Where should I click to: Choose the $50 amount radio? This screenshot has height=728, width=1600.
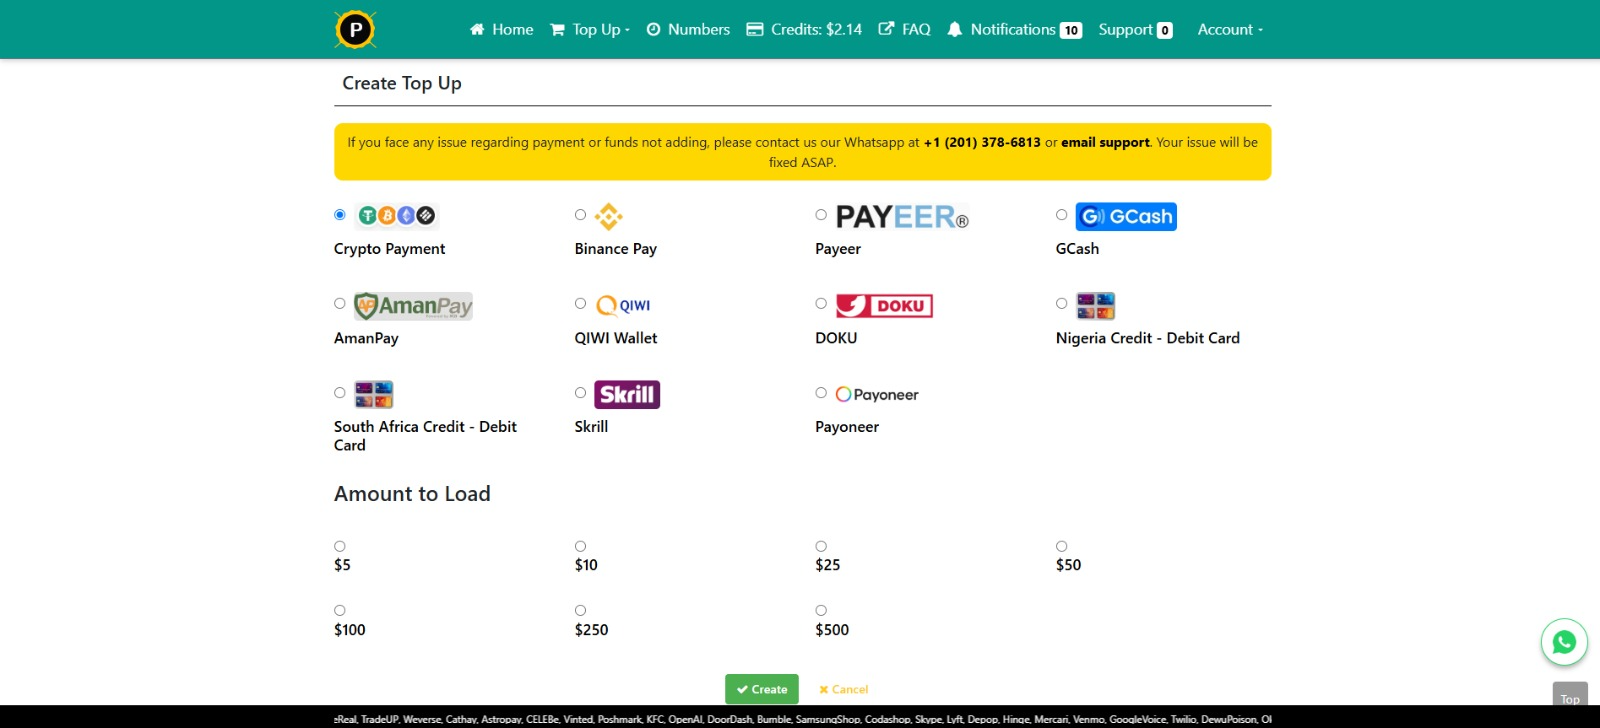click(x=1062, y=546)
